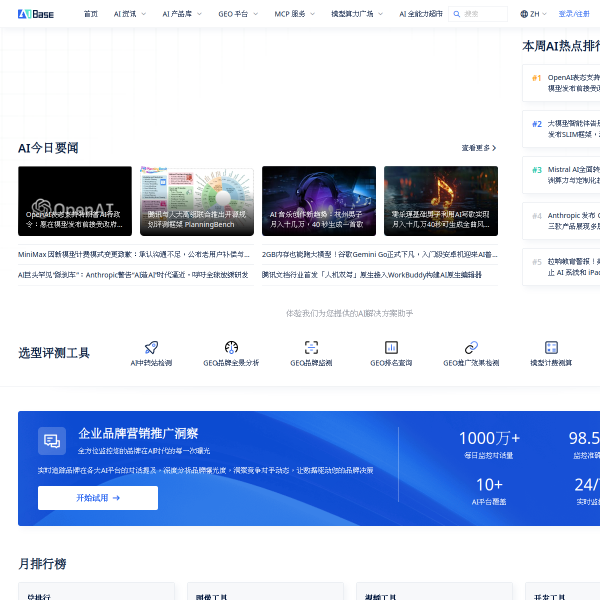Click the globe language icon
This screenshot has height=600, width=600.
pos(524,14)
